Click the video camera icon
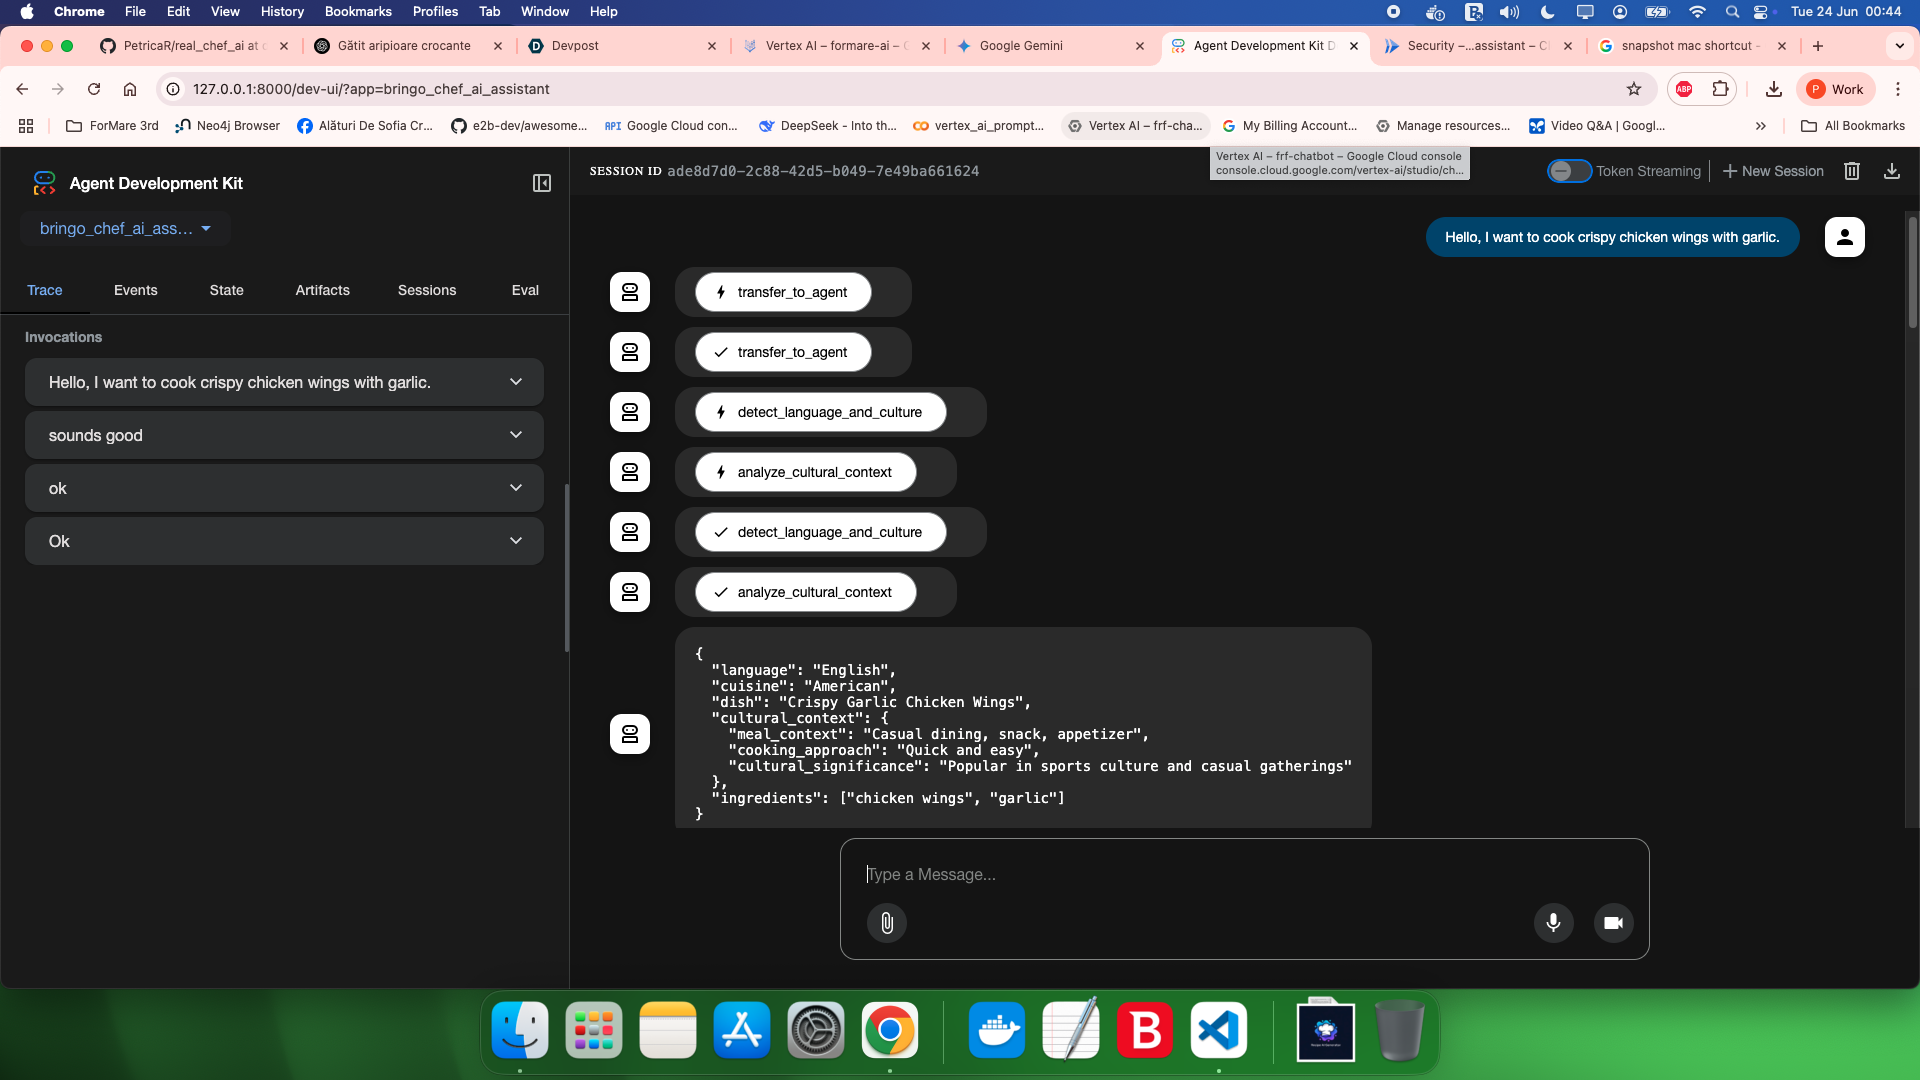Viewport: 1920px width, 1080px height. 1613,922
